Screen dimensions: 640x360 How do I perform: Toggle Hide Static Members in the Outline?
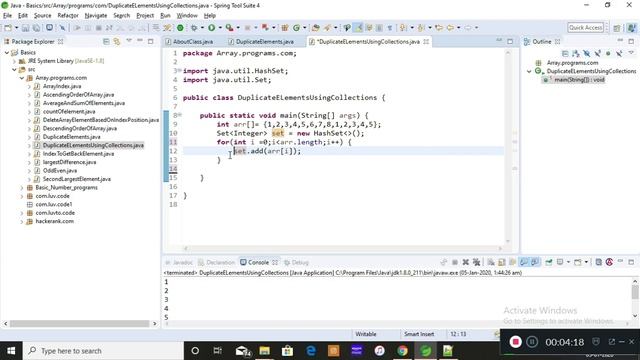[x=598, y=53]
